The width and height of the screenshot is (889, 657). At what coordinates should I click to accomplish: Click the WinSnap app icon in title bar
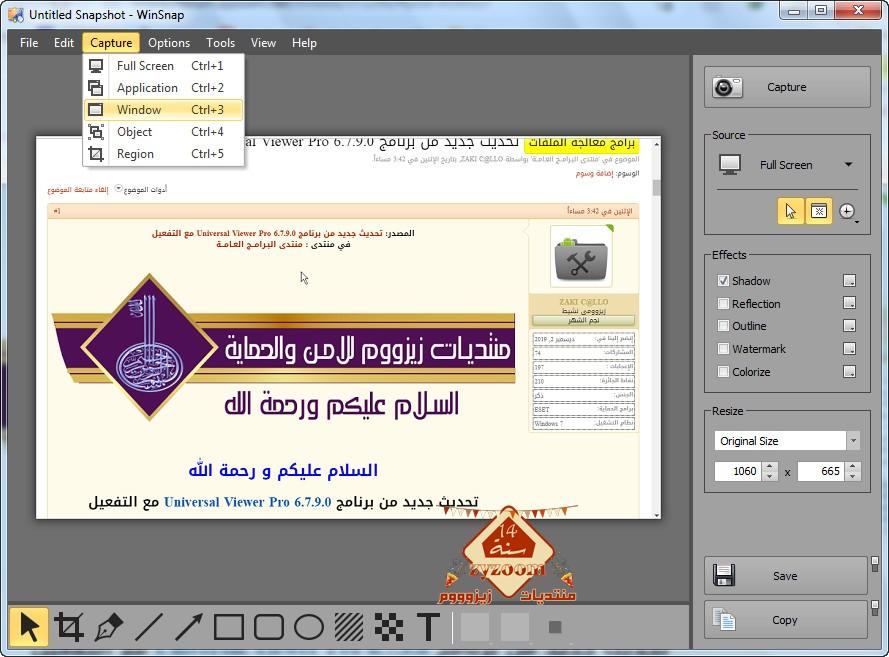(x=16, y=14)
